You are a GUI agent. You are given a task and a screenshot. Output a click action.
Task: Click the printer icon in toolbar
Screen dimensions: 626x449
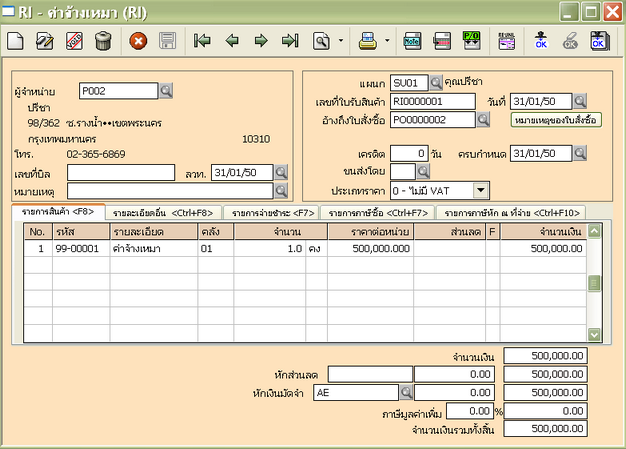(x=367, y=41)
